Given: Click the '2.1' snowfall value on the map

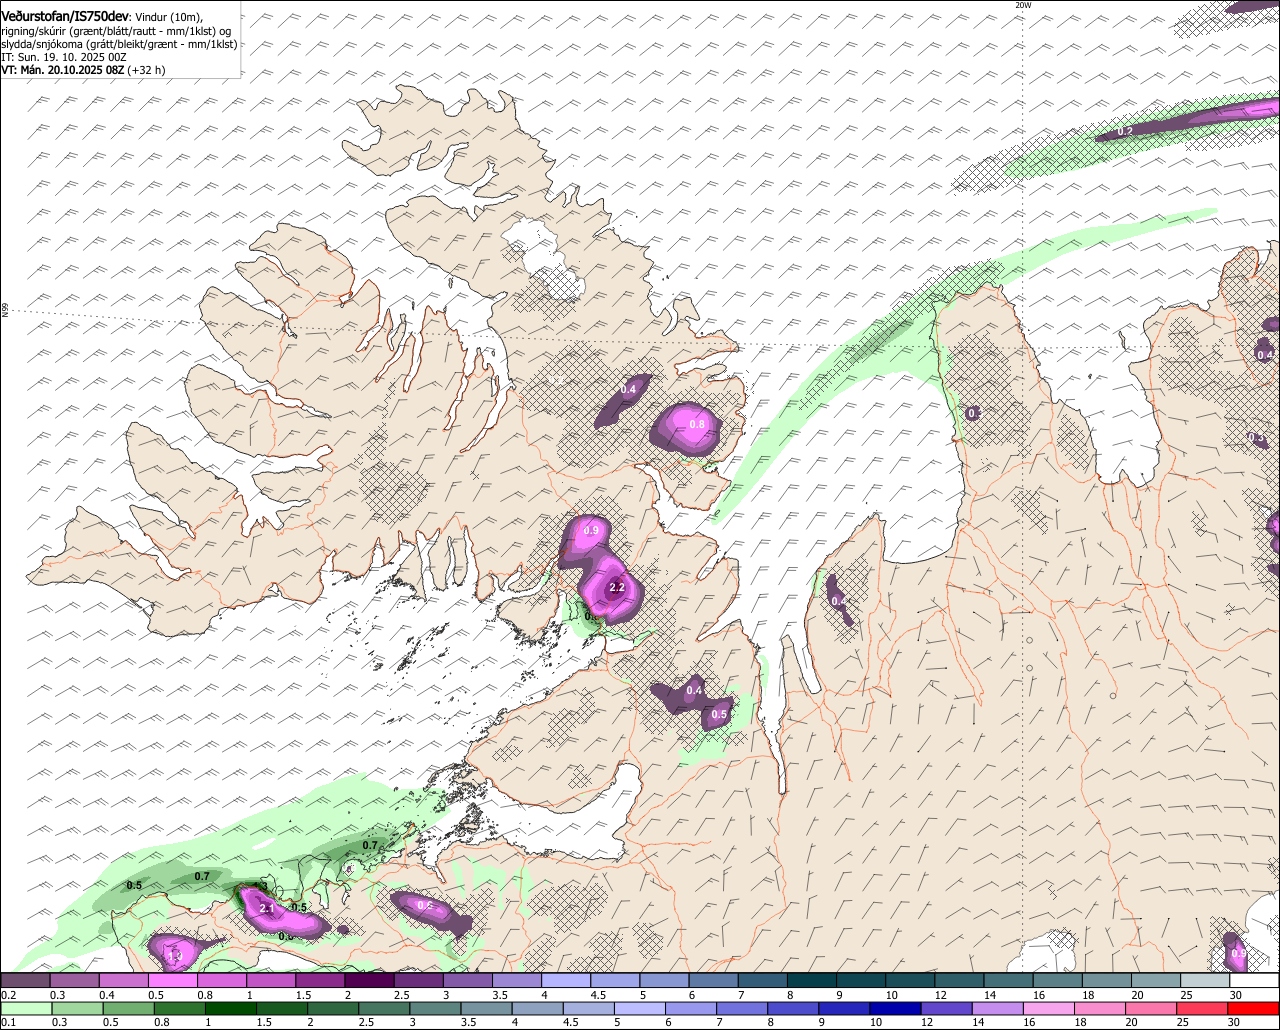Looking at the screenshot, I should 267,908.
